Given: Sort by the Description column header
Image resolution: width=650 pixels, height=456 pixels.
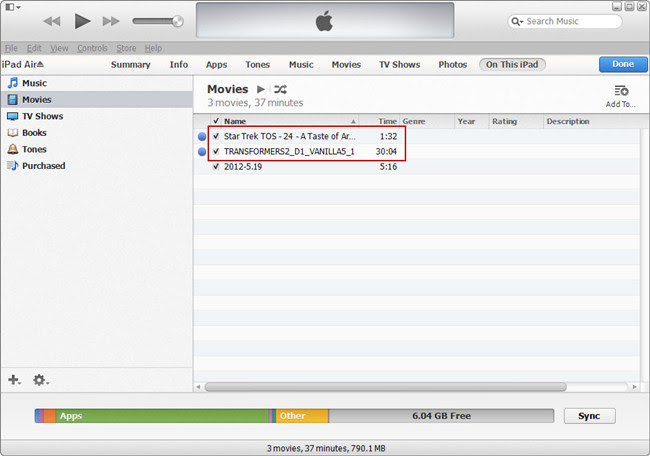Looking at the screenshot, I should [x=592, y=121].
